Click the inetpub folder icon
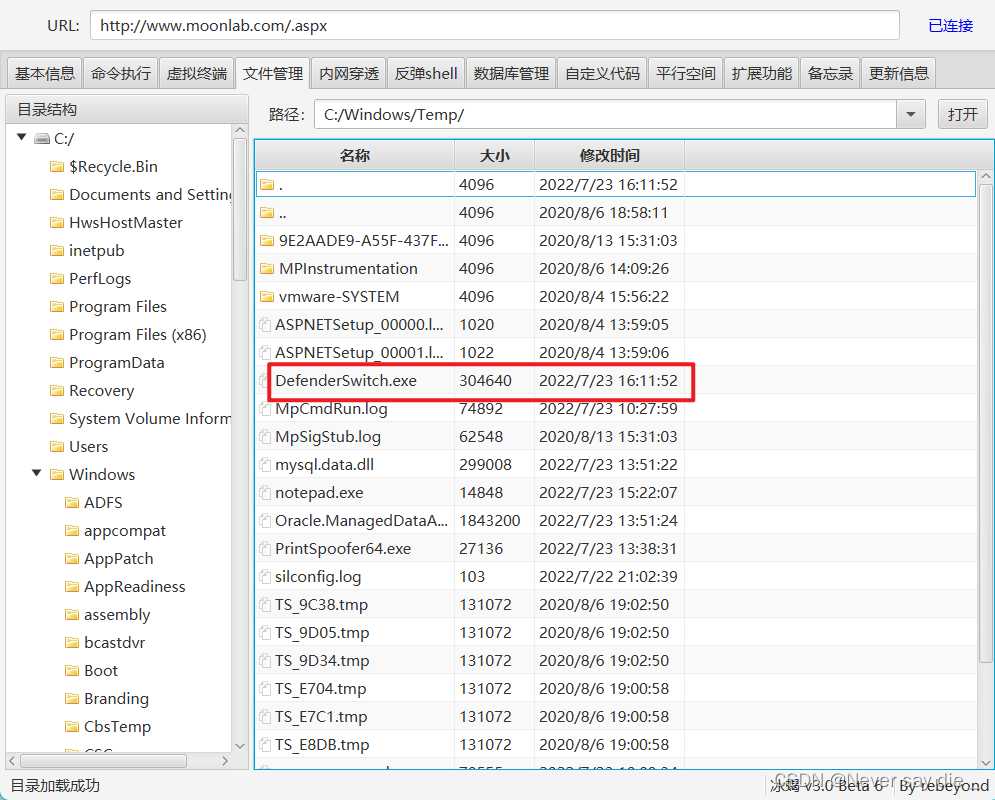 57,251
